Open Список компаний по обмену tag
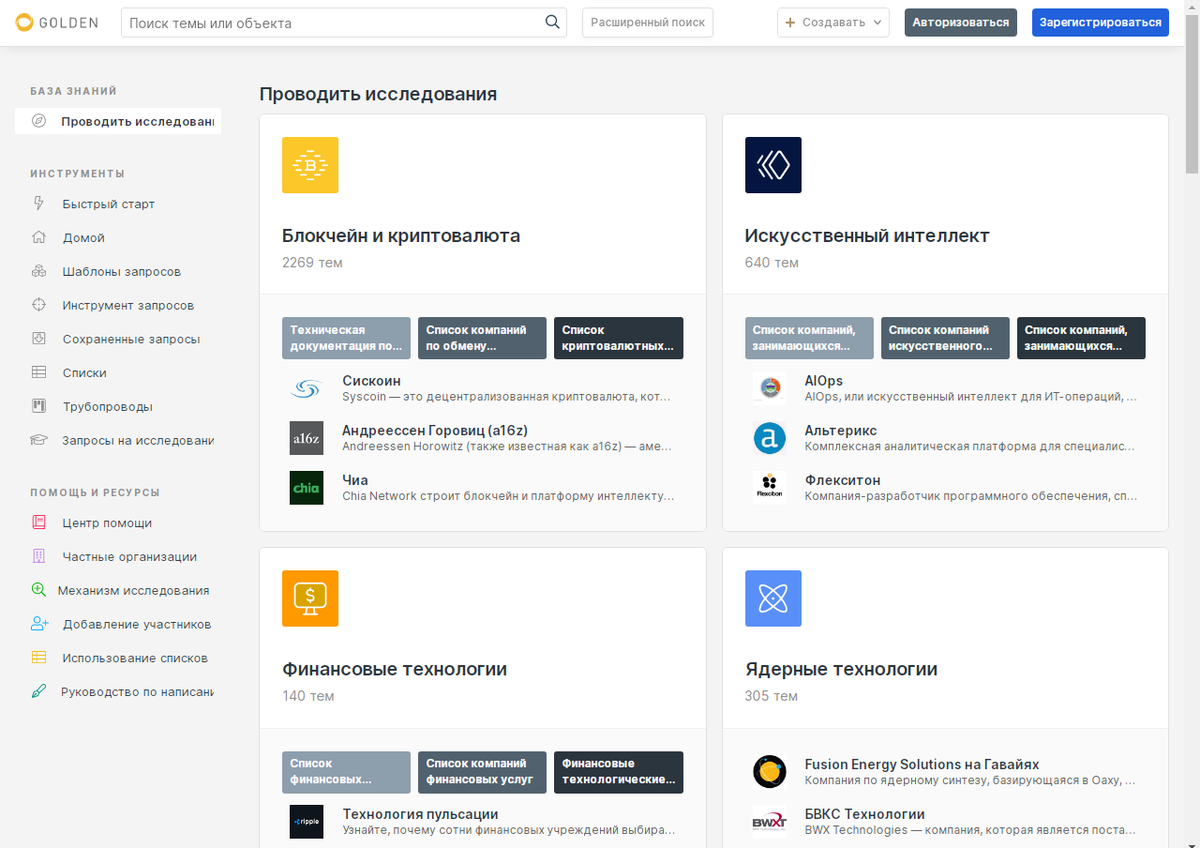Image resolution: width=1200 pixels, height=848 pixels. pyautogui.click(x=482, y=338)
